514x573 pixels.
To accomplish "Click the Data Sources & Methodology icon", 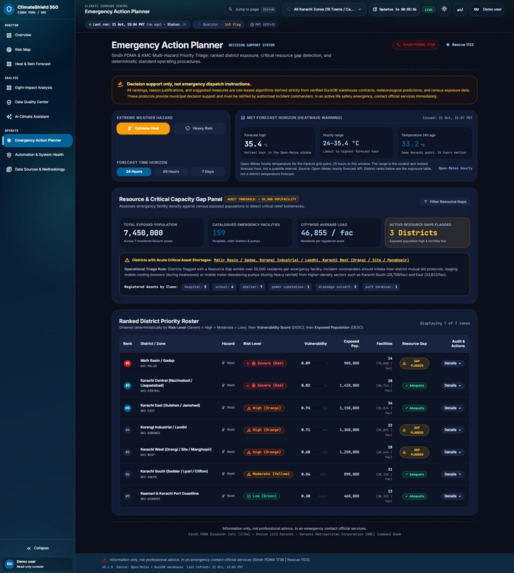I will (9, 169).
